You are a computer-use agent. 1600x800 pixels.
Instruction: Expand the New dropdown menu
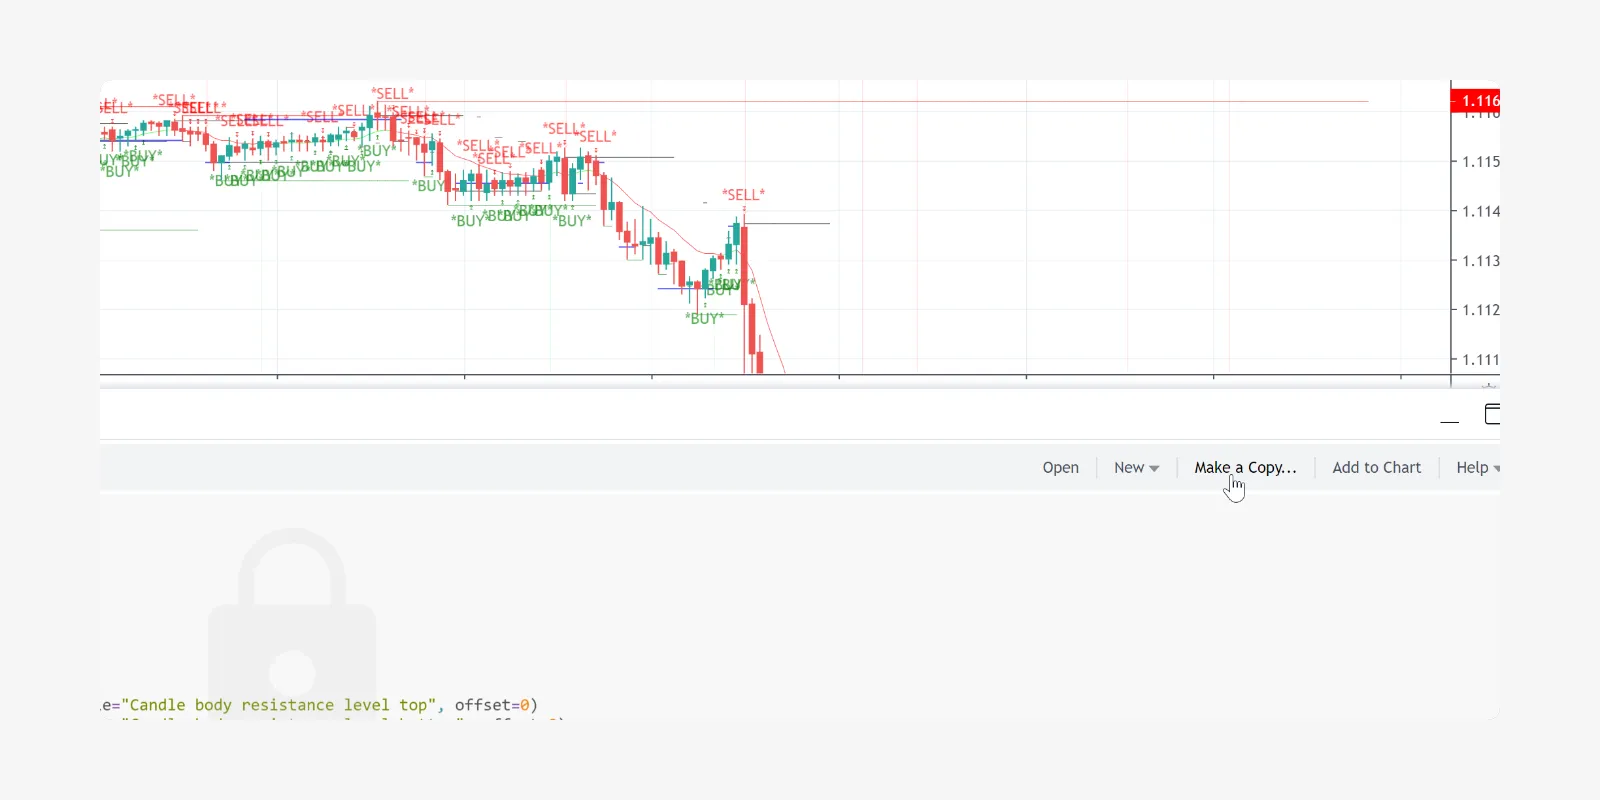[1136, 467]
